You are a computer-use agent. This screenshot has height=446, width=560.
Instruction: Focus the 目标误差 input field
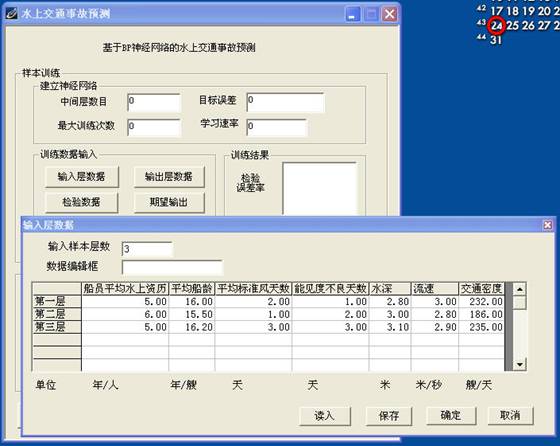pyautogui.click(x=285, y=102)
